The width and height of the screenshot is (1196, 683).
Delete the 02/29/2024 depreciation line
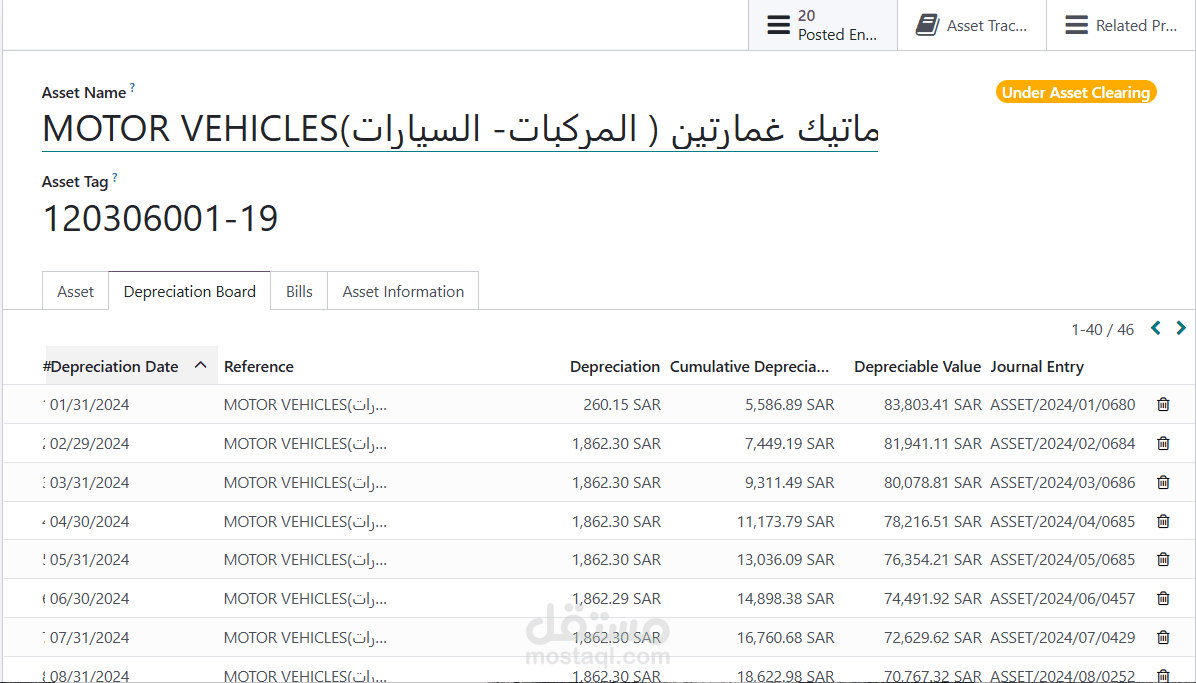[1163, 443]
